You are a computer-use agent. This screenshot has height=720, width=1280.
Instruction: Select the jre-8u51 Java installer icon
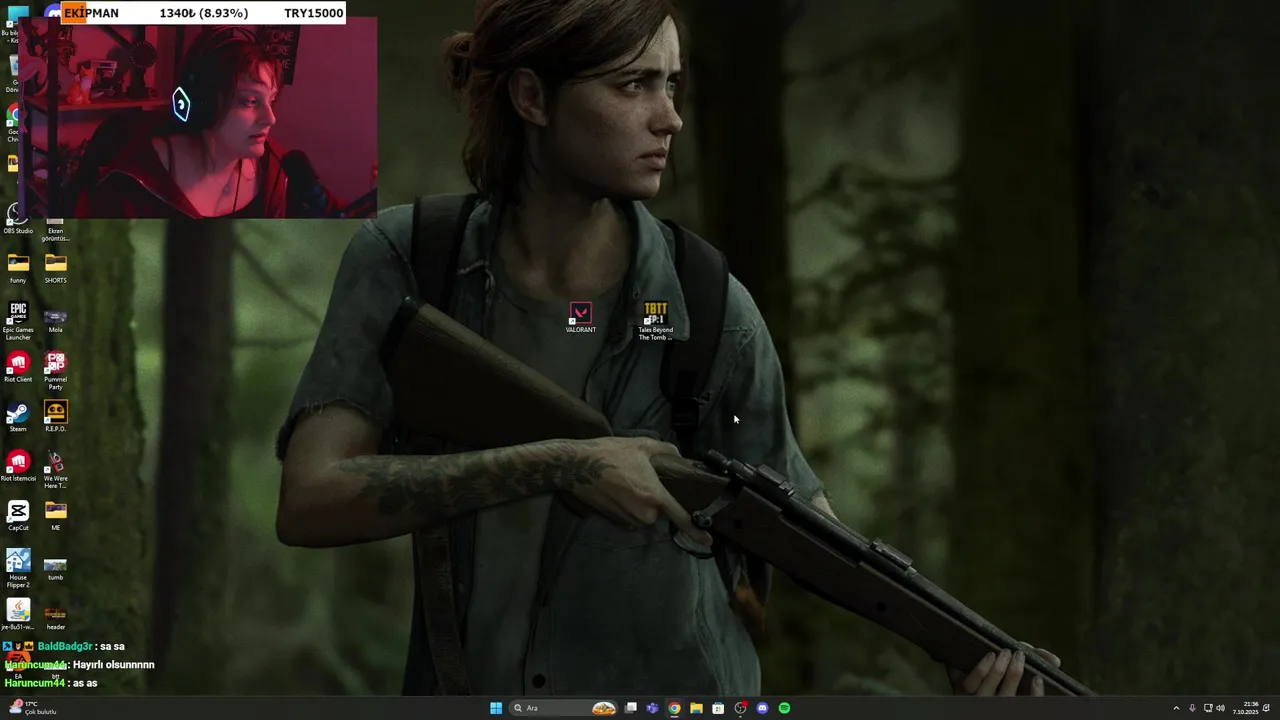[18, 615]
